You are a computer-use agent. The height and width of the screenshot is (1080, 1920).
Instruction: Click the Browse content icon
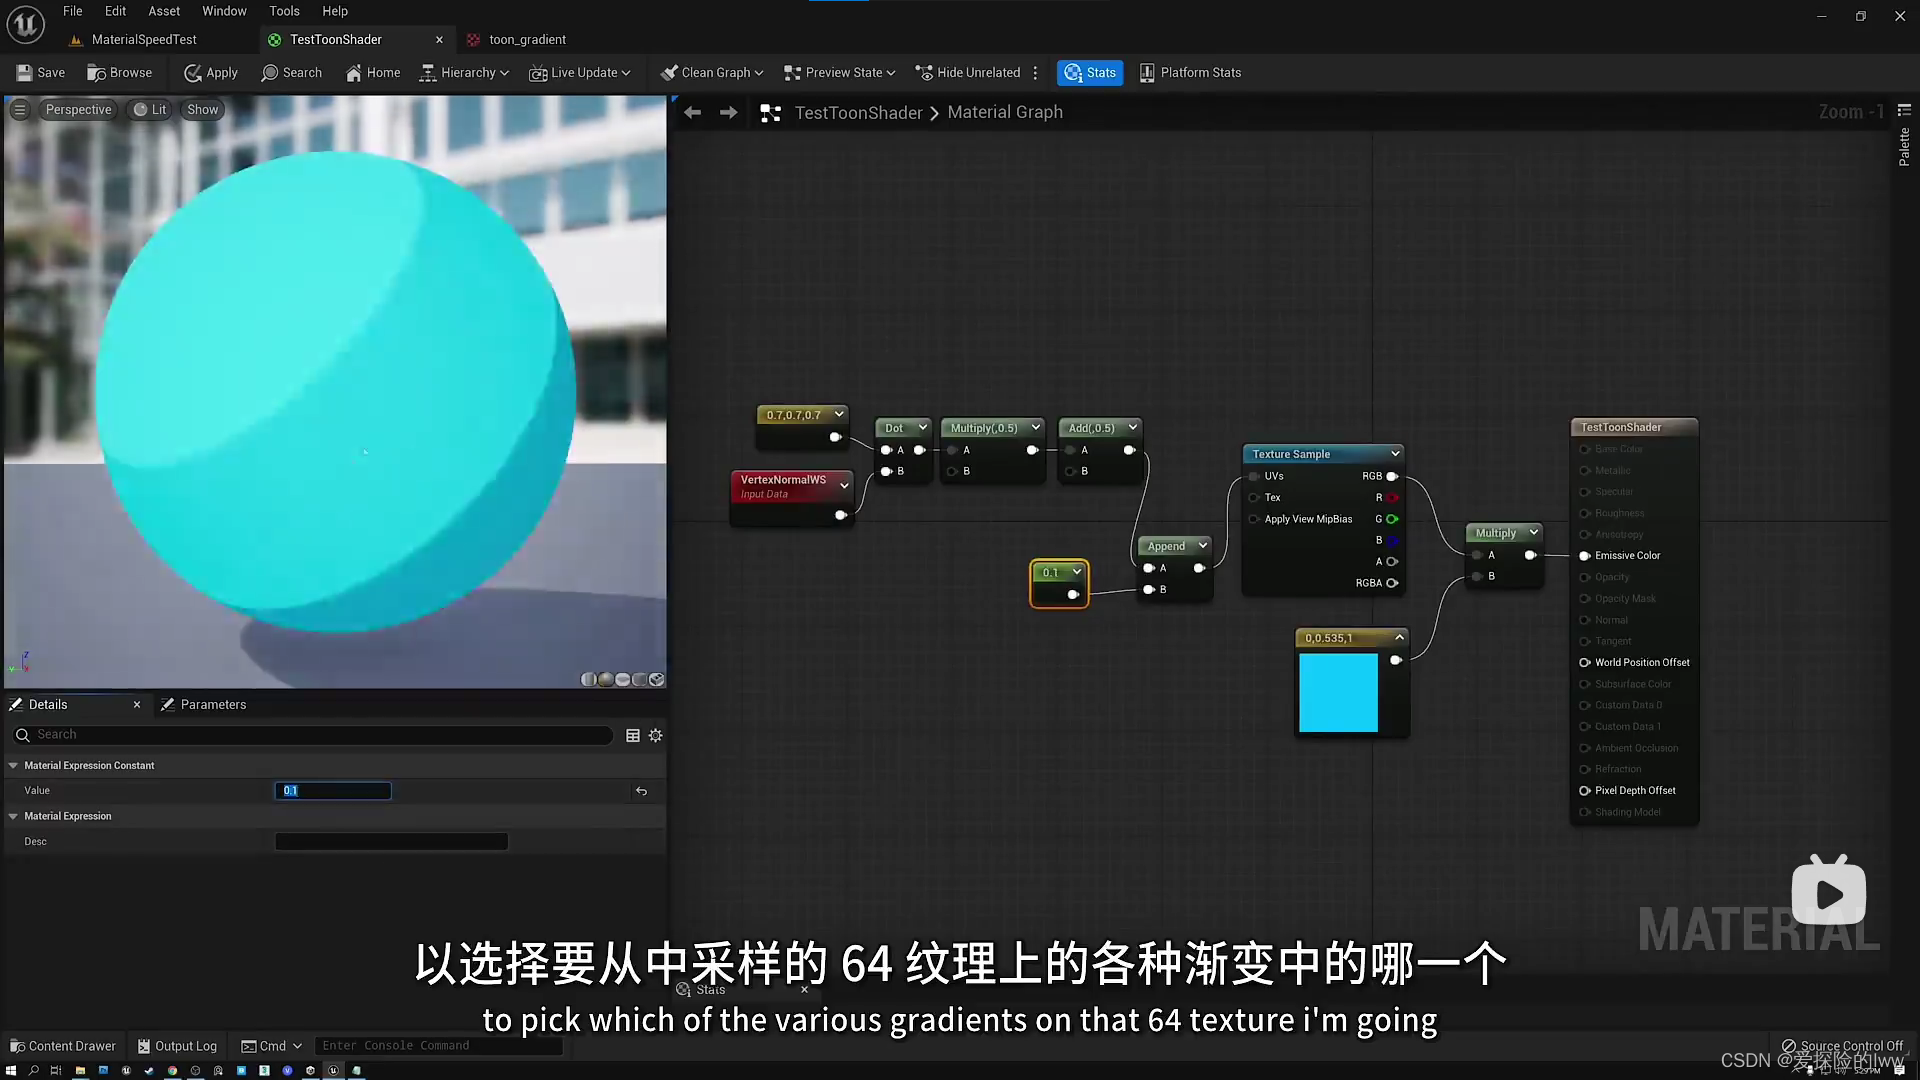pos(120,73)
